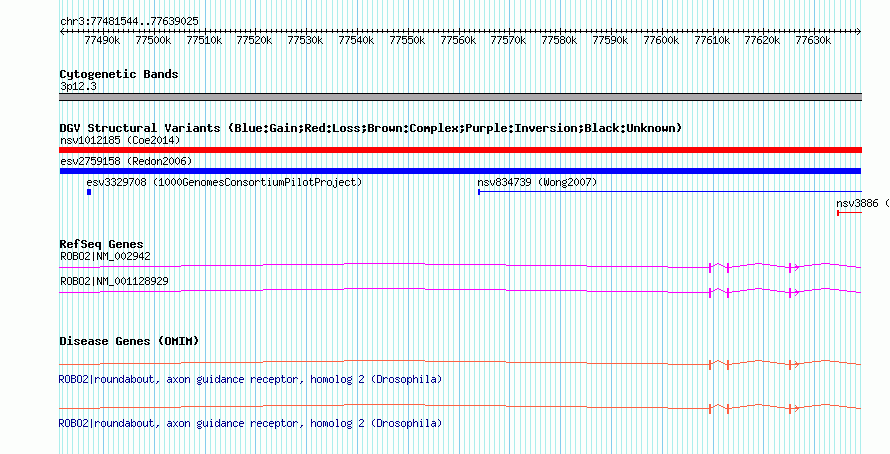Viewport: 890px width, 454px height.
Task: Click the chr3:77481544..77639025 coordinate label
Action: pos(129,22)
